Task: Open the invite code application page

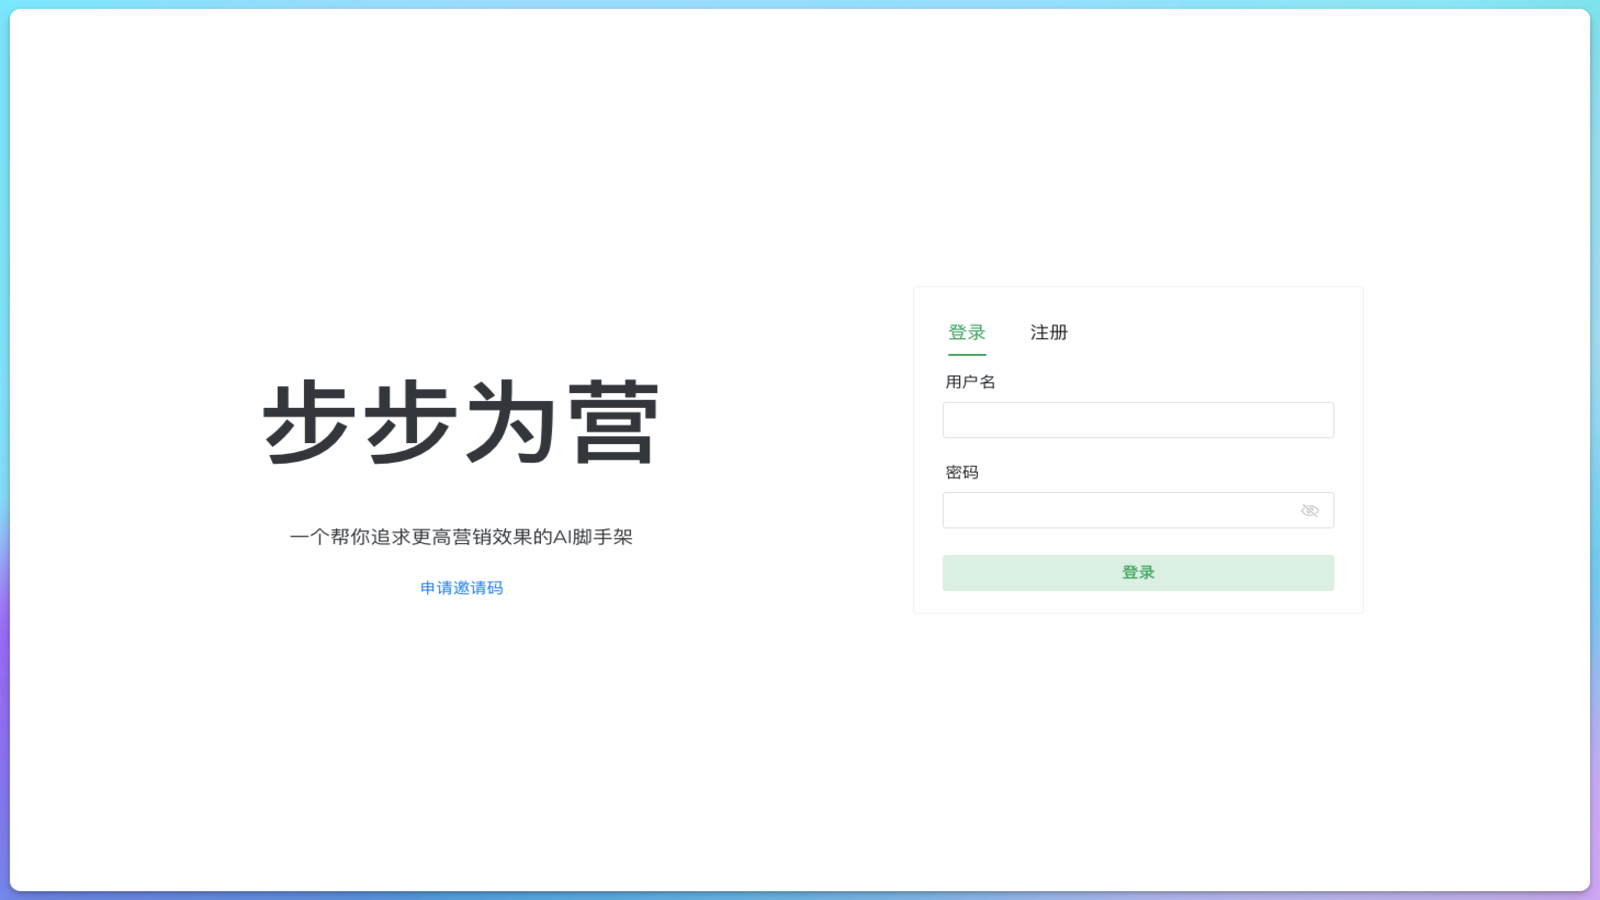Action: 460,588
